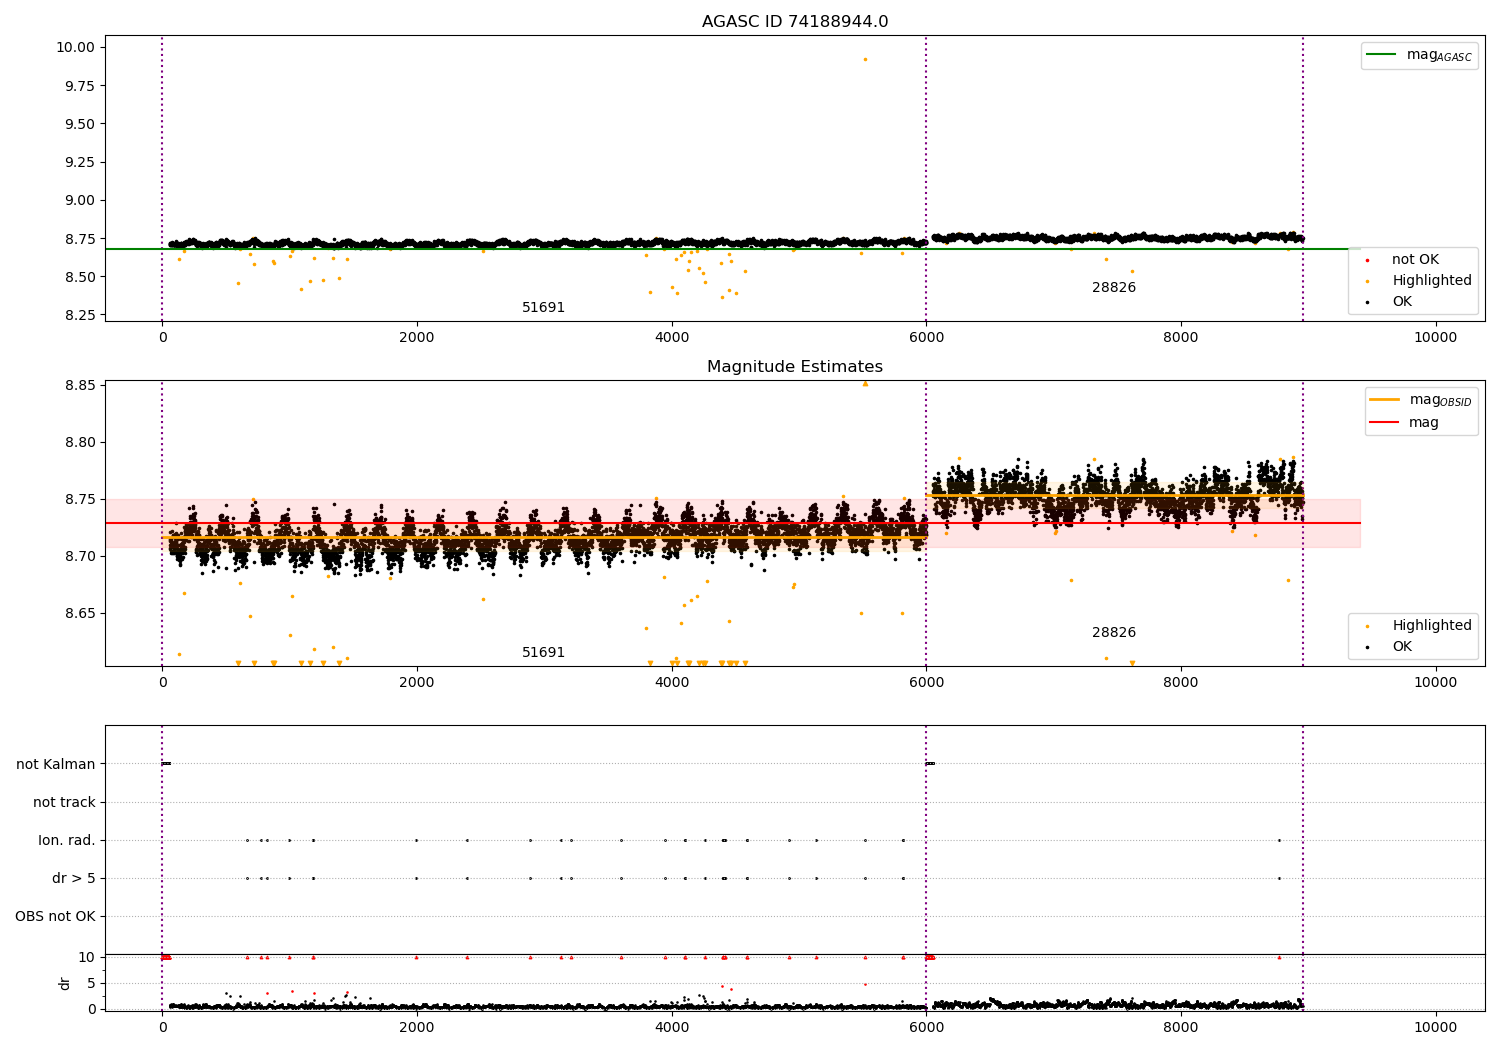
Task: Click the 'not track' row label
Action: 64,803
